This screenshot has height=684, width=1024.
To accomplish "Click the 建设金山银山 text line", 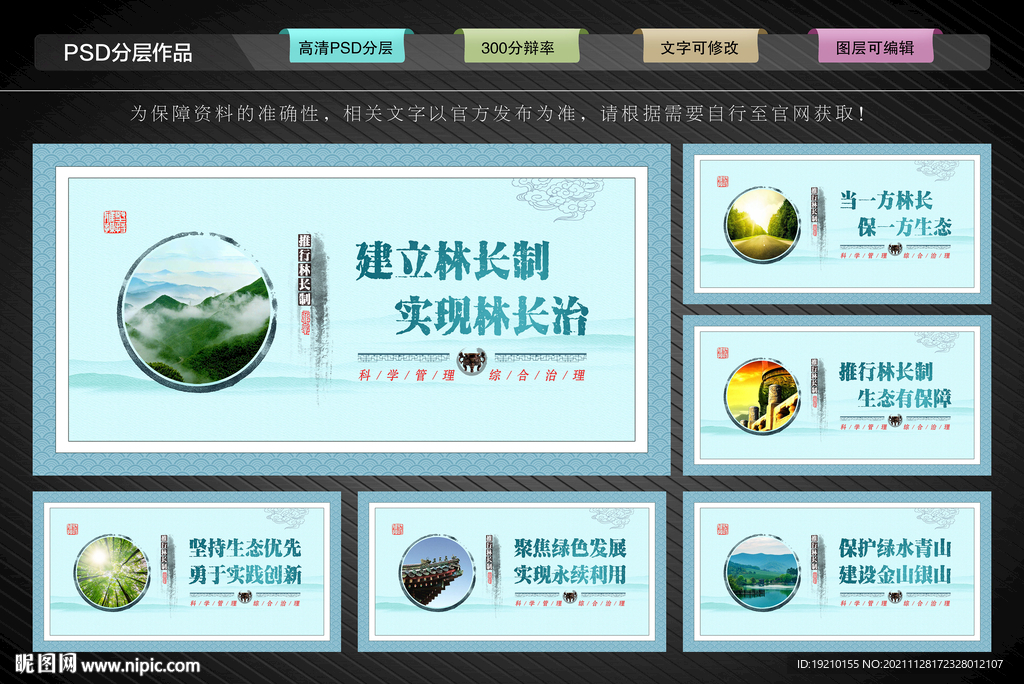I will (895, 575).
